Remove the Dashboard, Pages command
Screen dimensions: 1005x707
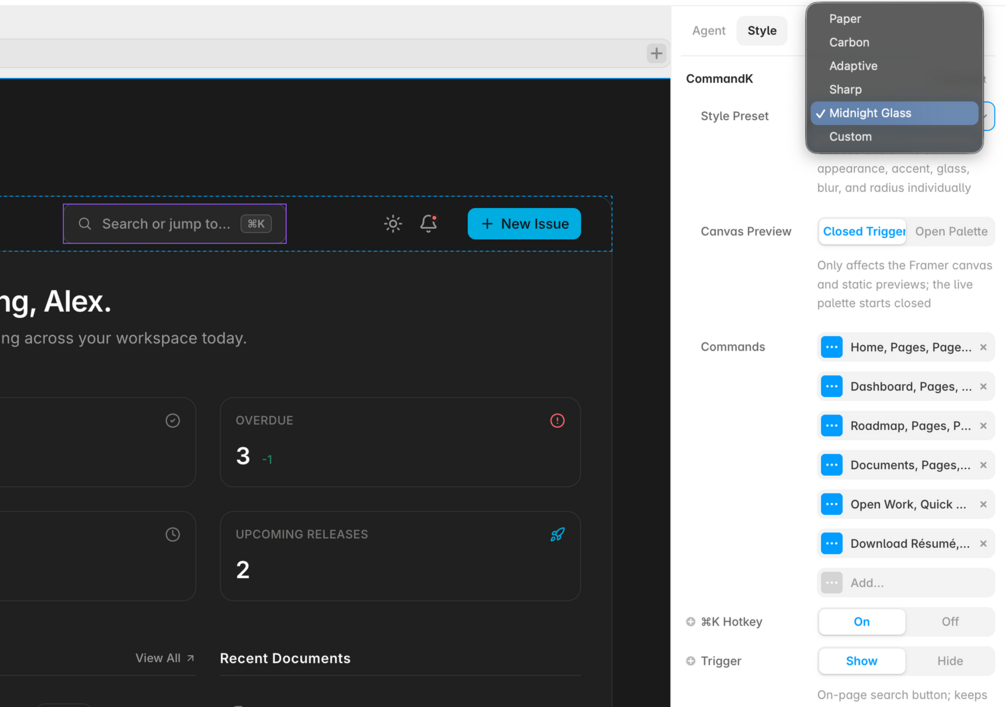click(983, 387)
